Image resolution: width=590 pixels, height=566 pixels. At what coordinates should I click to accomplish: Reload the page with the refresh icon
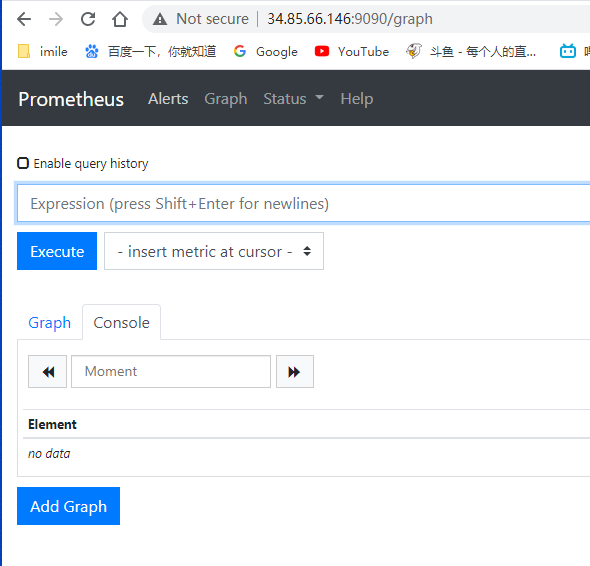point(88,19)
